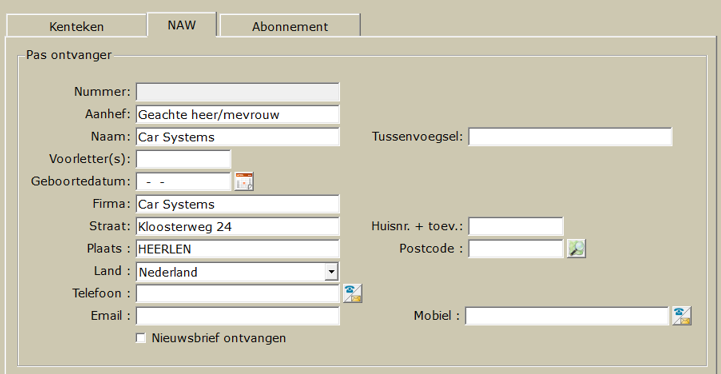Focus the Naam input field
This screenshot has height=374, width=721.
(x=238, y=137)
